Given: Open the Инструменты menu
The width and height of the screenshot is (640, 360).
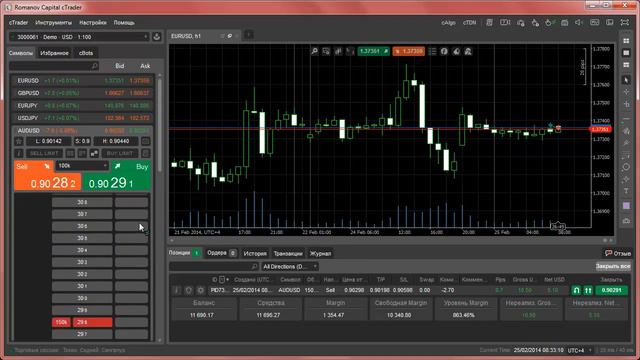Looking at the screenshot, I should 53,23.
